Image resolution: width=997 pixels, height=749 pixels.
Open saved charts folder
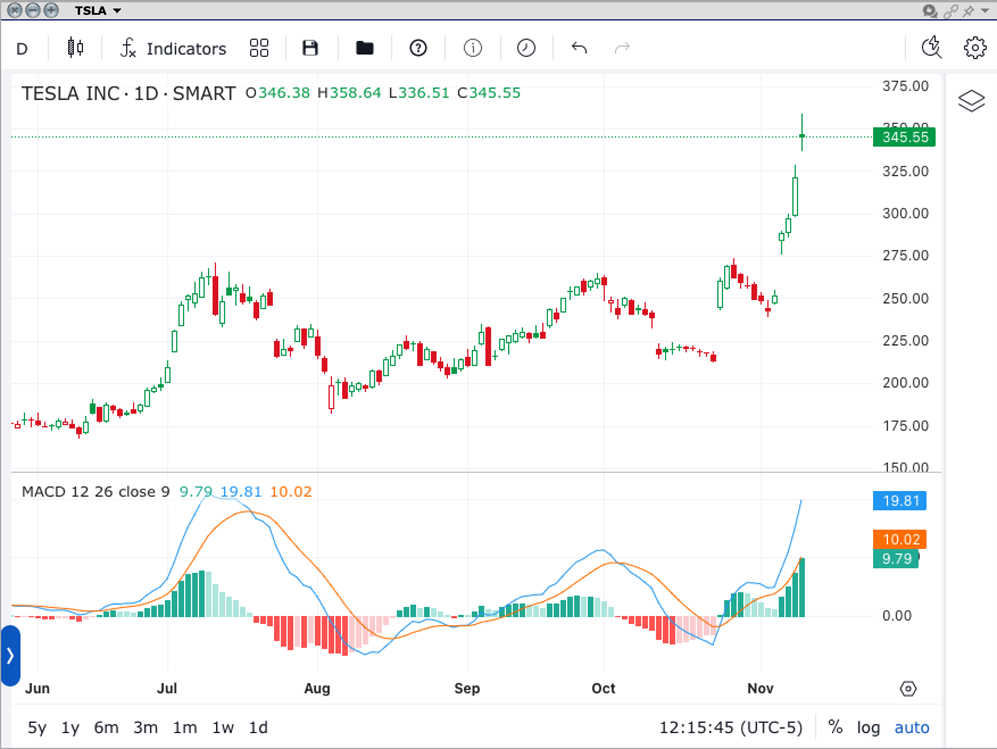(x=364, y=48)
